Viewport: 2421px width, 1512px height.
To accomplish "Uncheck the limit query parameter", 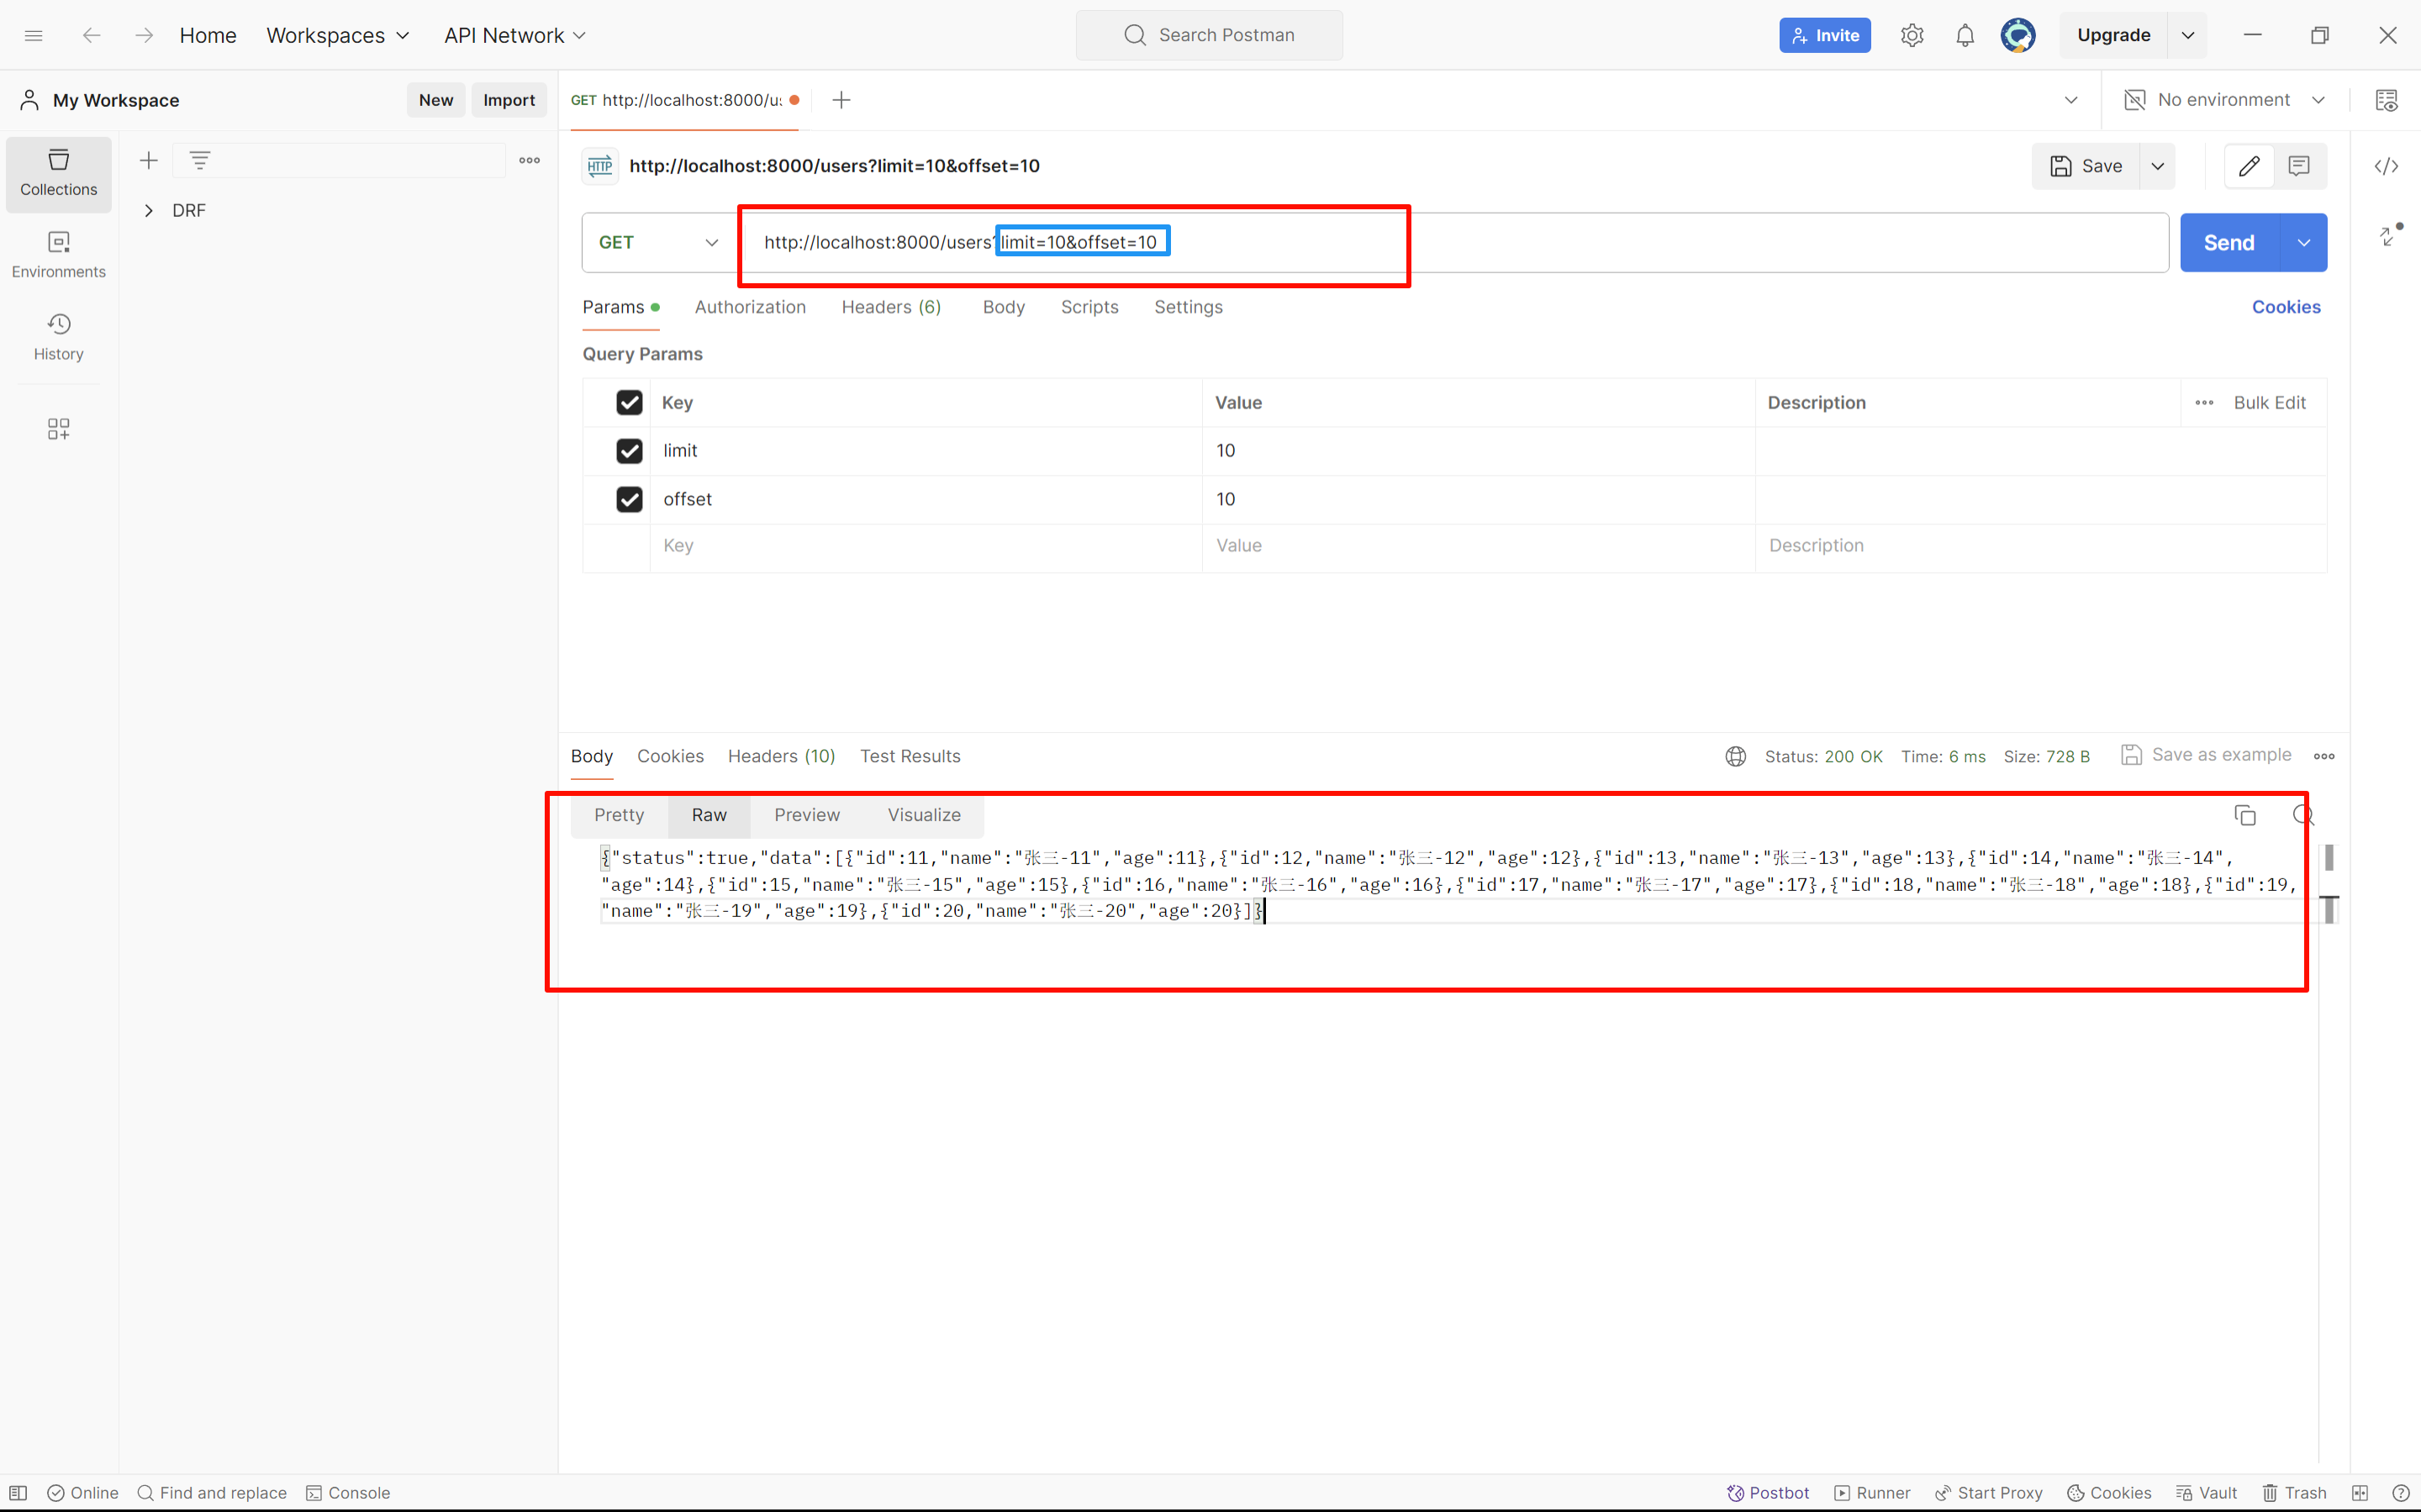I will [x=629, y=451].
